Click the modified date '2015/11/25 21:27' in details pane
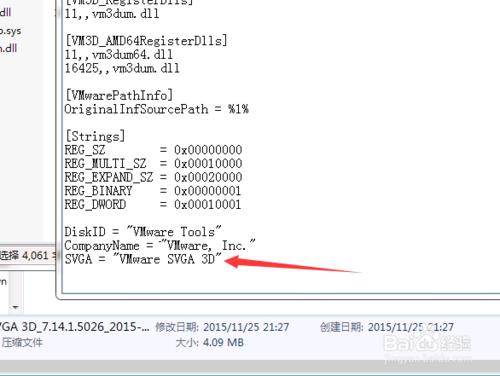Screen dimensions: 500x376 246,327
